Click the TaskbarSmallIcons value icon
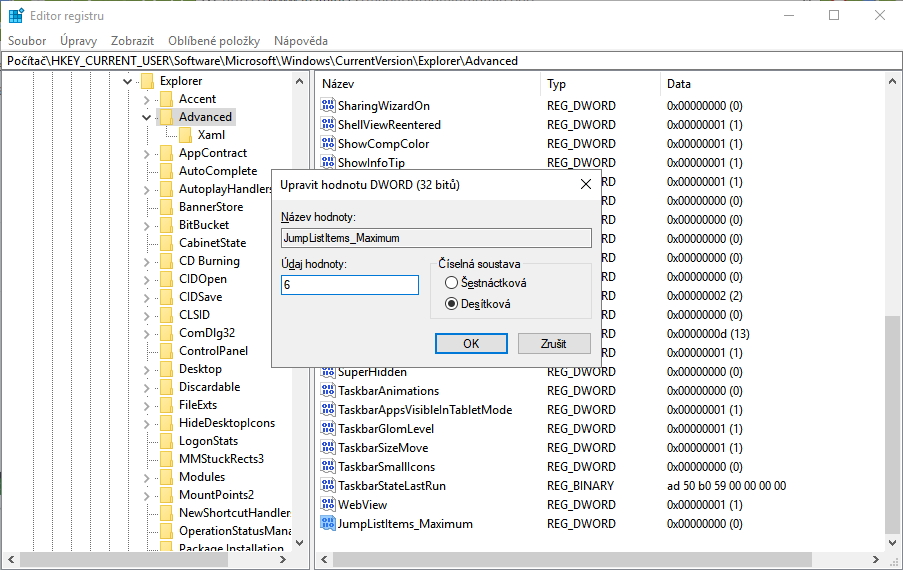This screenshot has height=570, width=903. [x=328, y=466]
